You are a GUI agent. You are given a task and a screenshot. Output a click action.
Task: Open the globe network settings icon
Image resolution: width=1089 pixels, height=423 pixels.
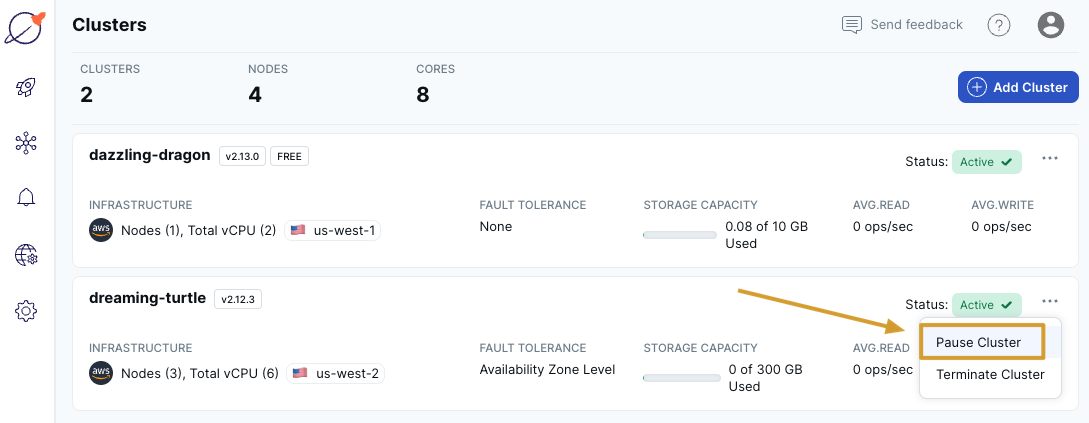pyautogui.click(x=26, y=256)
